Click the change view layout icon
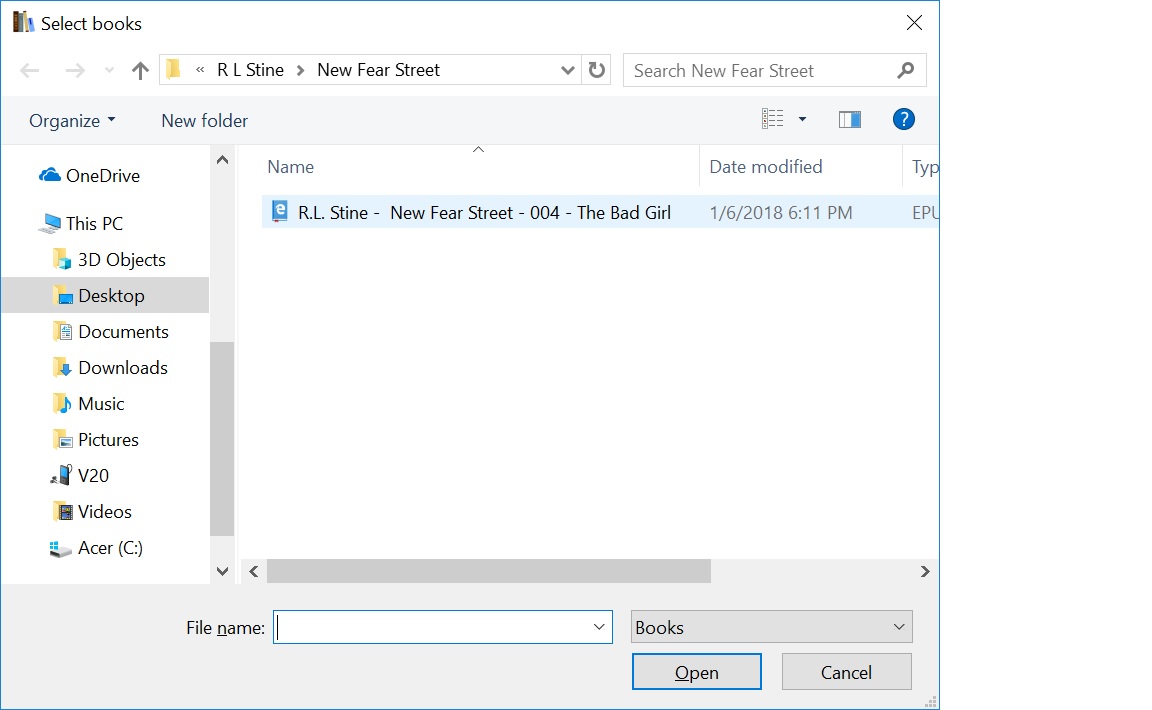Image resolution: width=1152 pixels, height=710 pixels. tap(773, 120)
